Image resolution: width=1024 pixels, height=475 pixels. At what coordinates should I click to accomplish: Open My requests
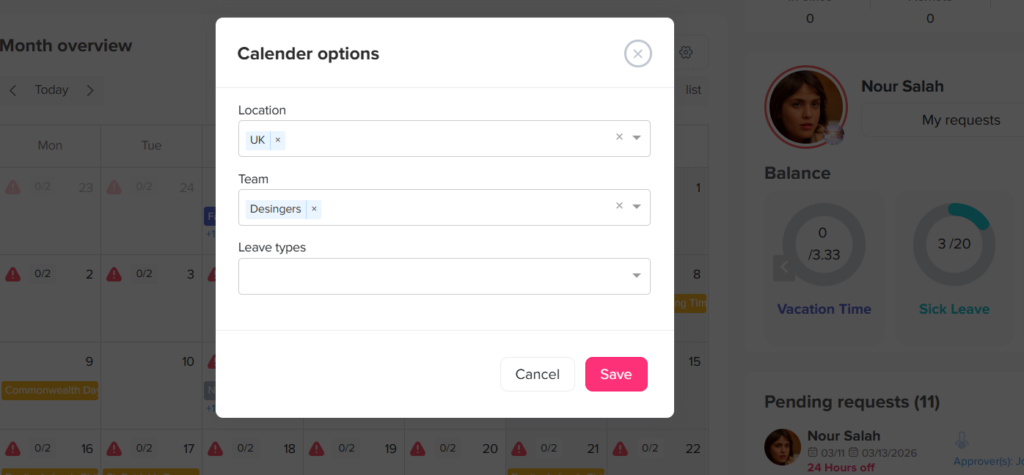pos(960,120)
